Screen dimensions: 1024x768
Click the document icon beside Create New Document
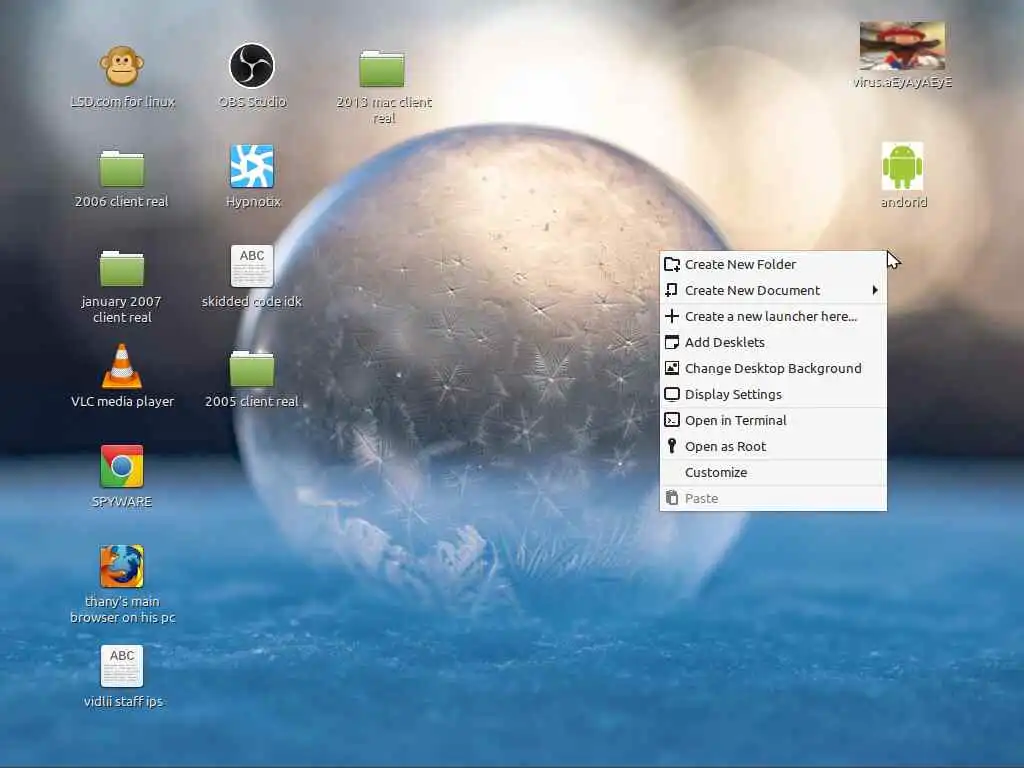click(x=671, y=290)
